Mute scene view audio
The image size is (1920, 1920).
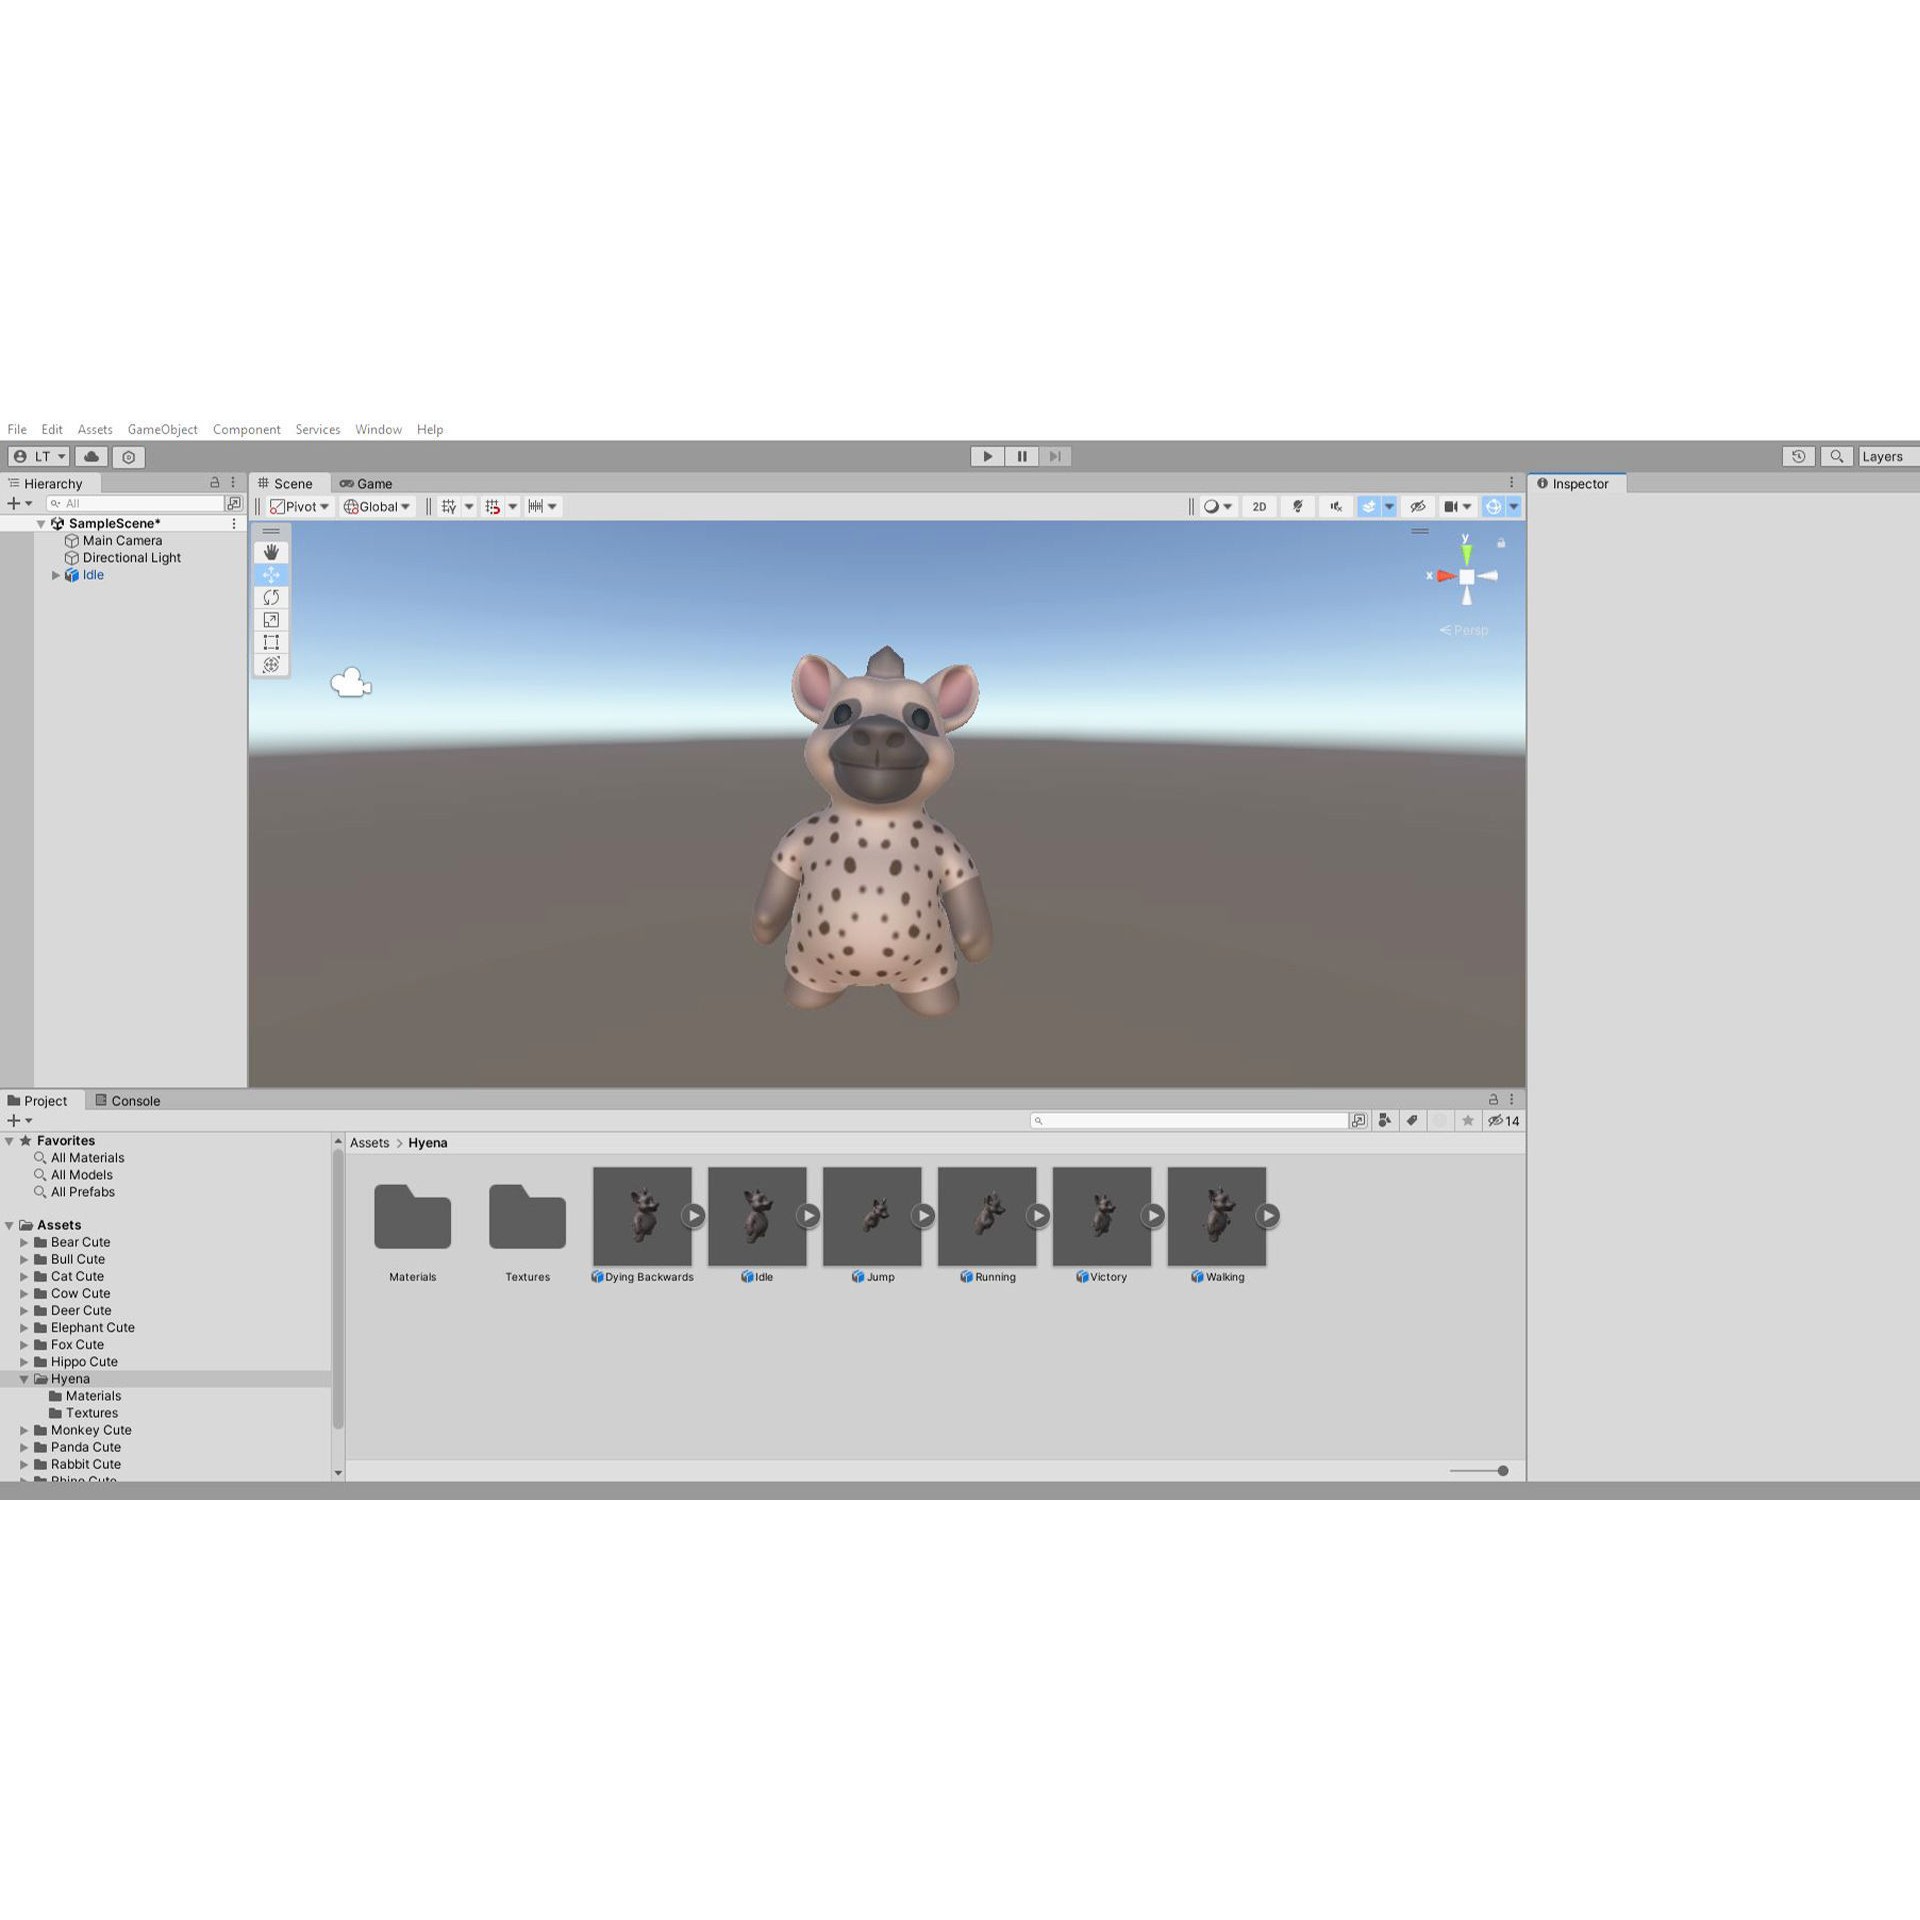click(1335, 506)
